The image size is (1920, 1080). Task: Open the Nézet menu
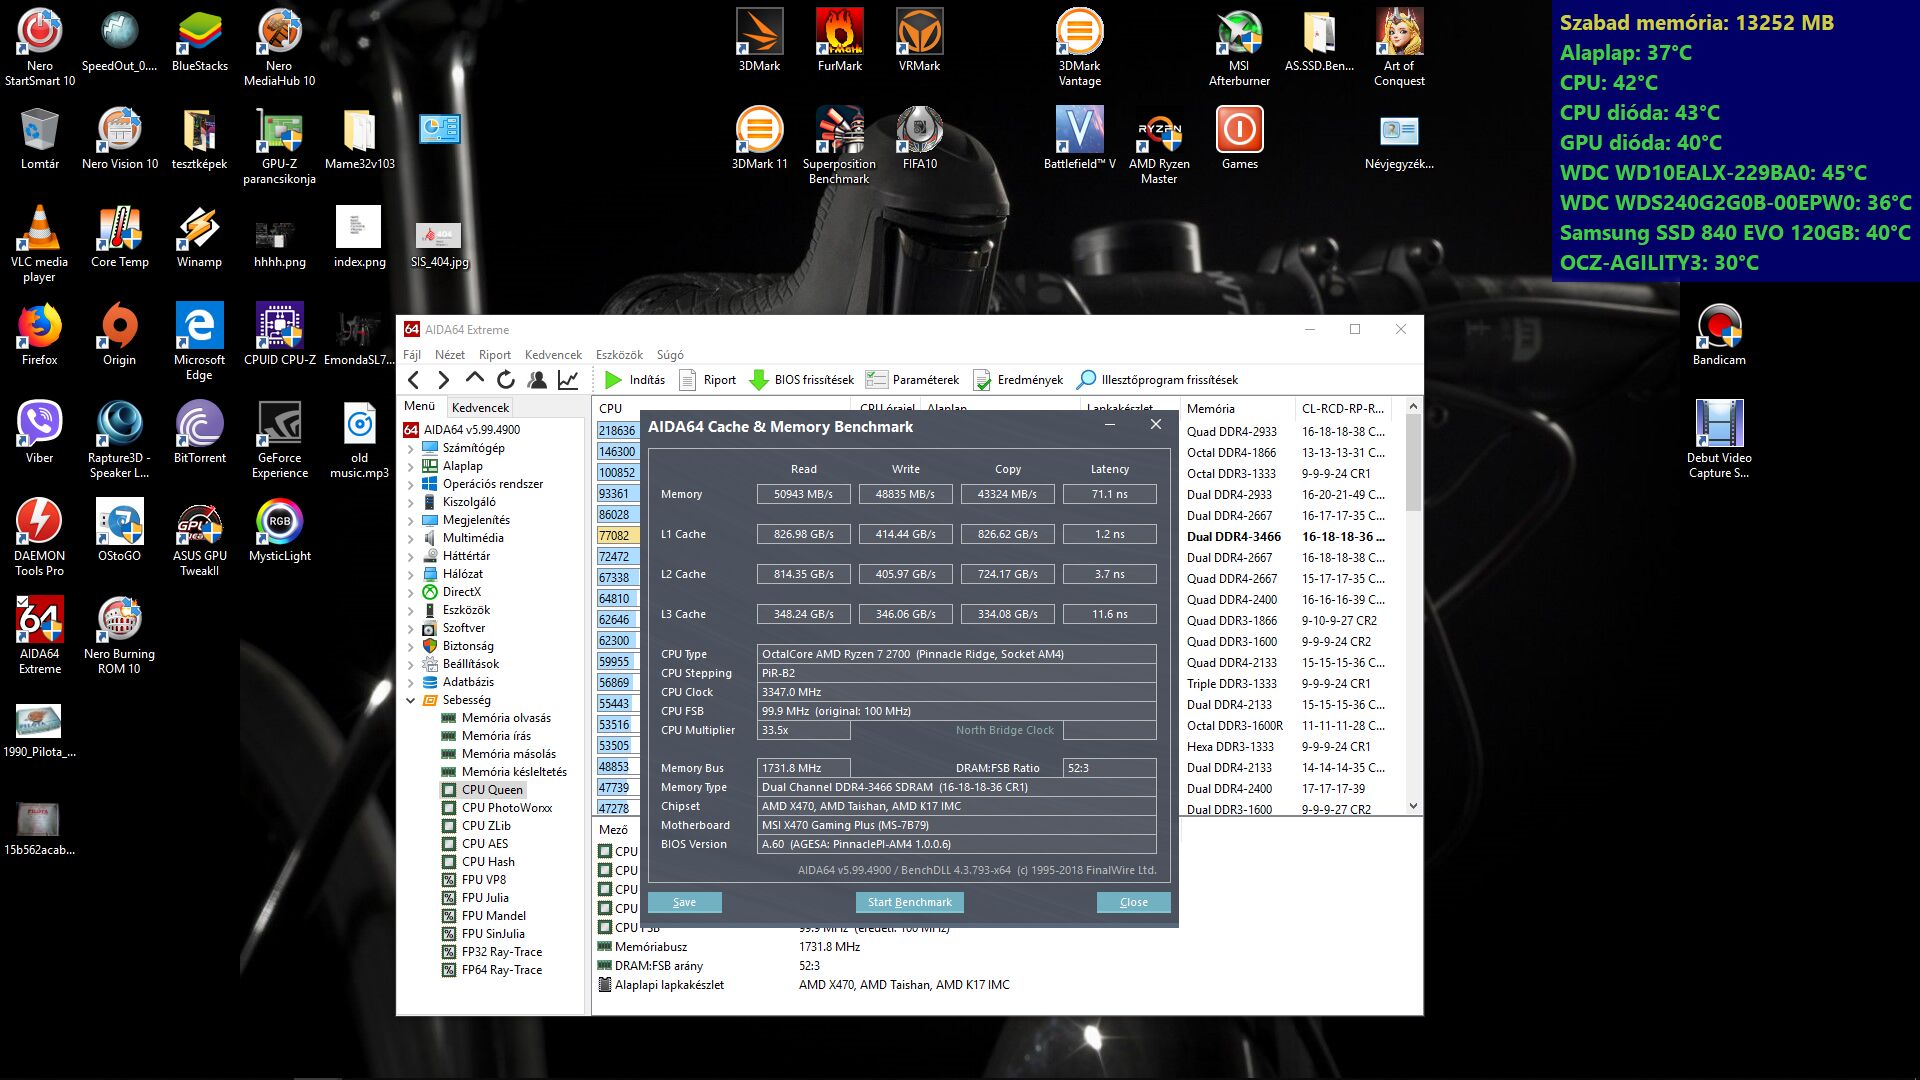pos(449,355)
